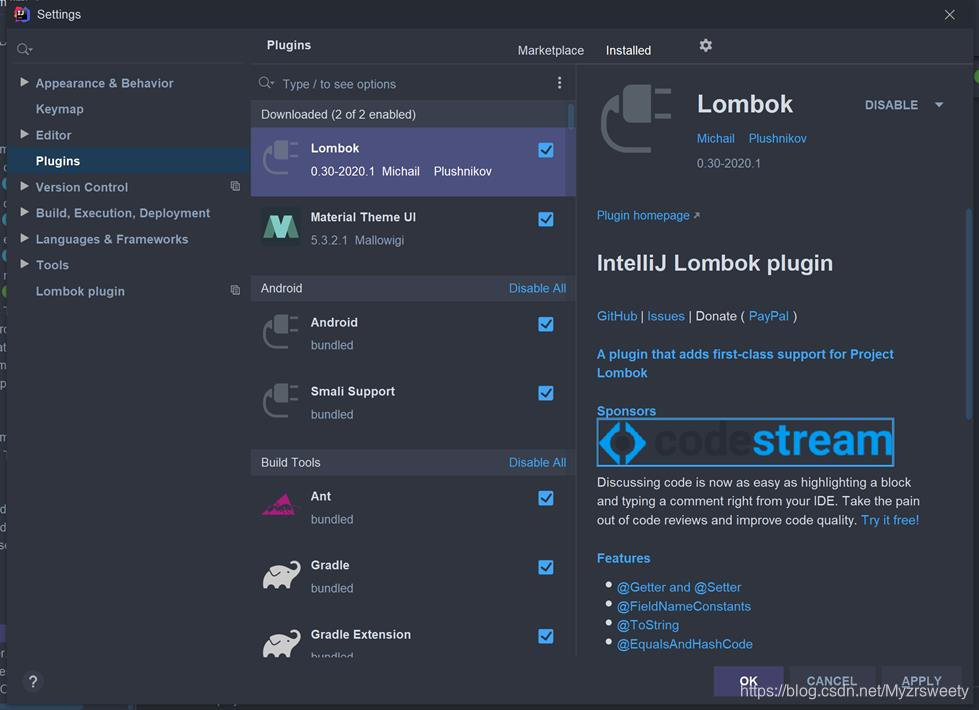Uncheck the Lombok plugin checkbox
Screen dimensions: 979x710
(x=546, y=150)
